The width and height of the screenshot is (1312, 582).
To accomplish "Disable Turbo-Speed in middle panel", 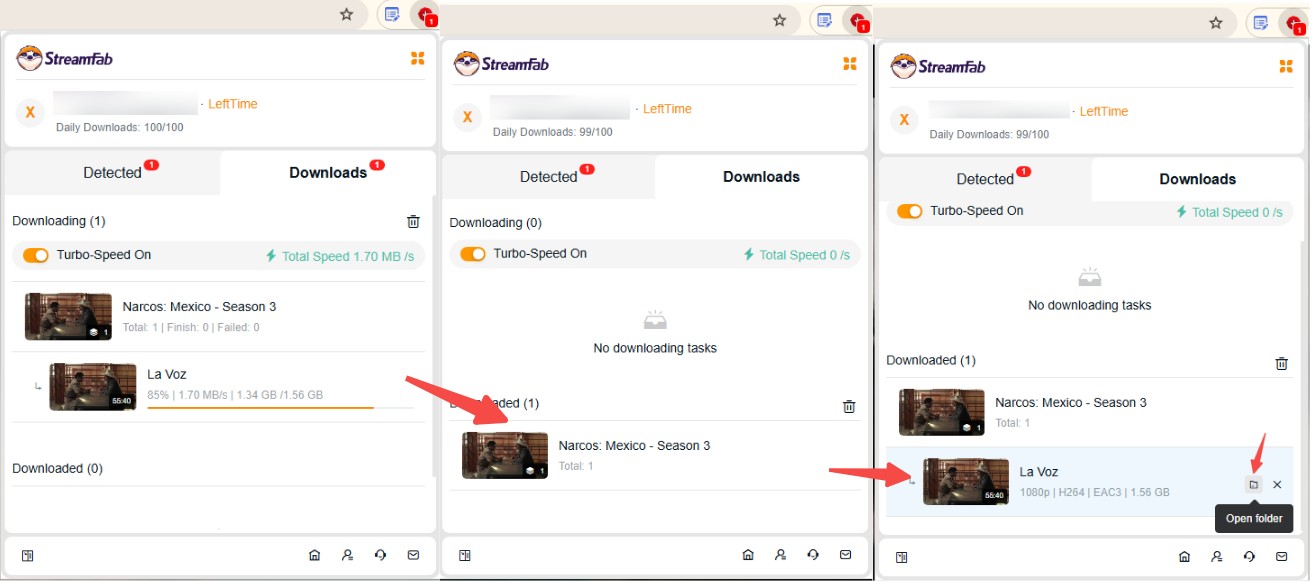I will pos(472,253).
